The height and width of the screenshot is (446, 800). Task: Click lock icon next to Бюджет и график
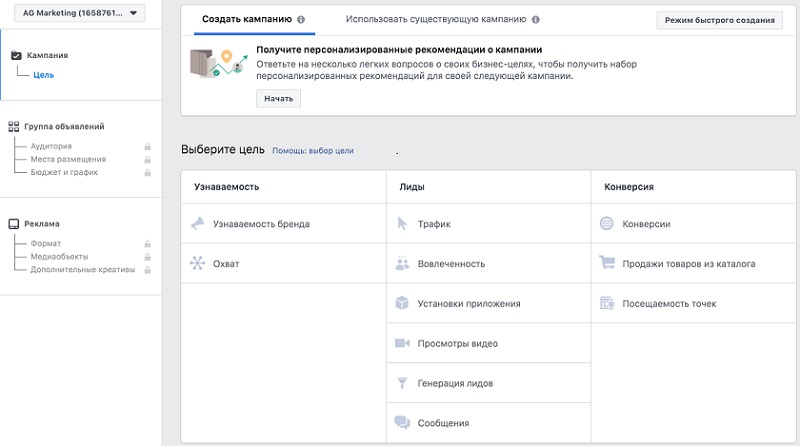[x=147, y=172]
